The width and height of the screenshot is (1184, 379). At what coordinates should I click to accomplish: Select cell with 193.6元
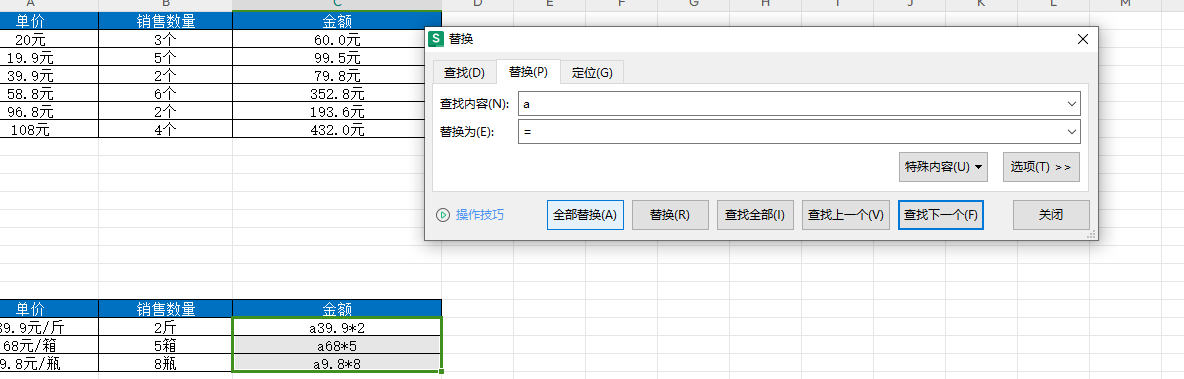[337, 111]
